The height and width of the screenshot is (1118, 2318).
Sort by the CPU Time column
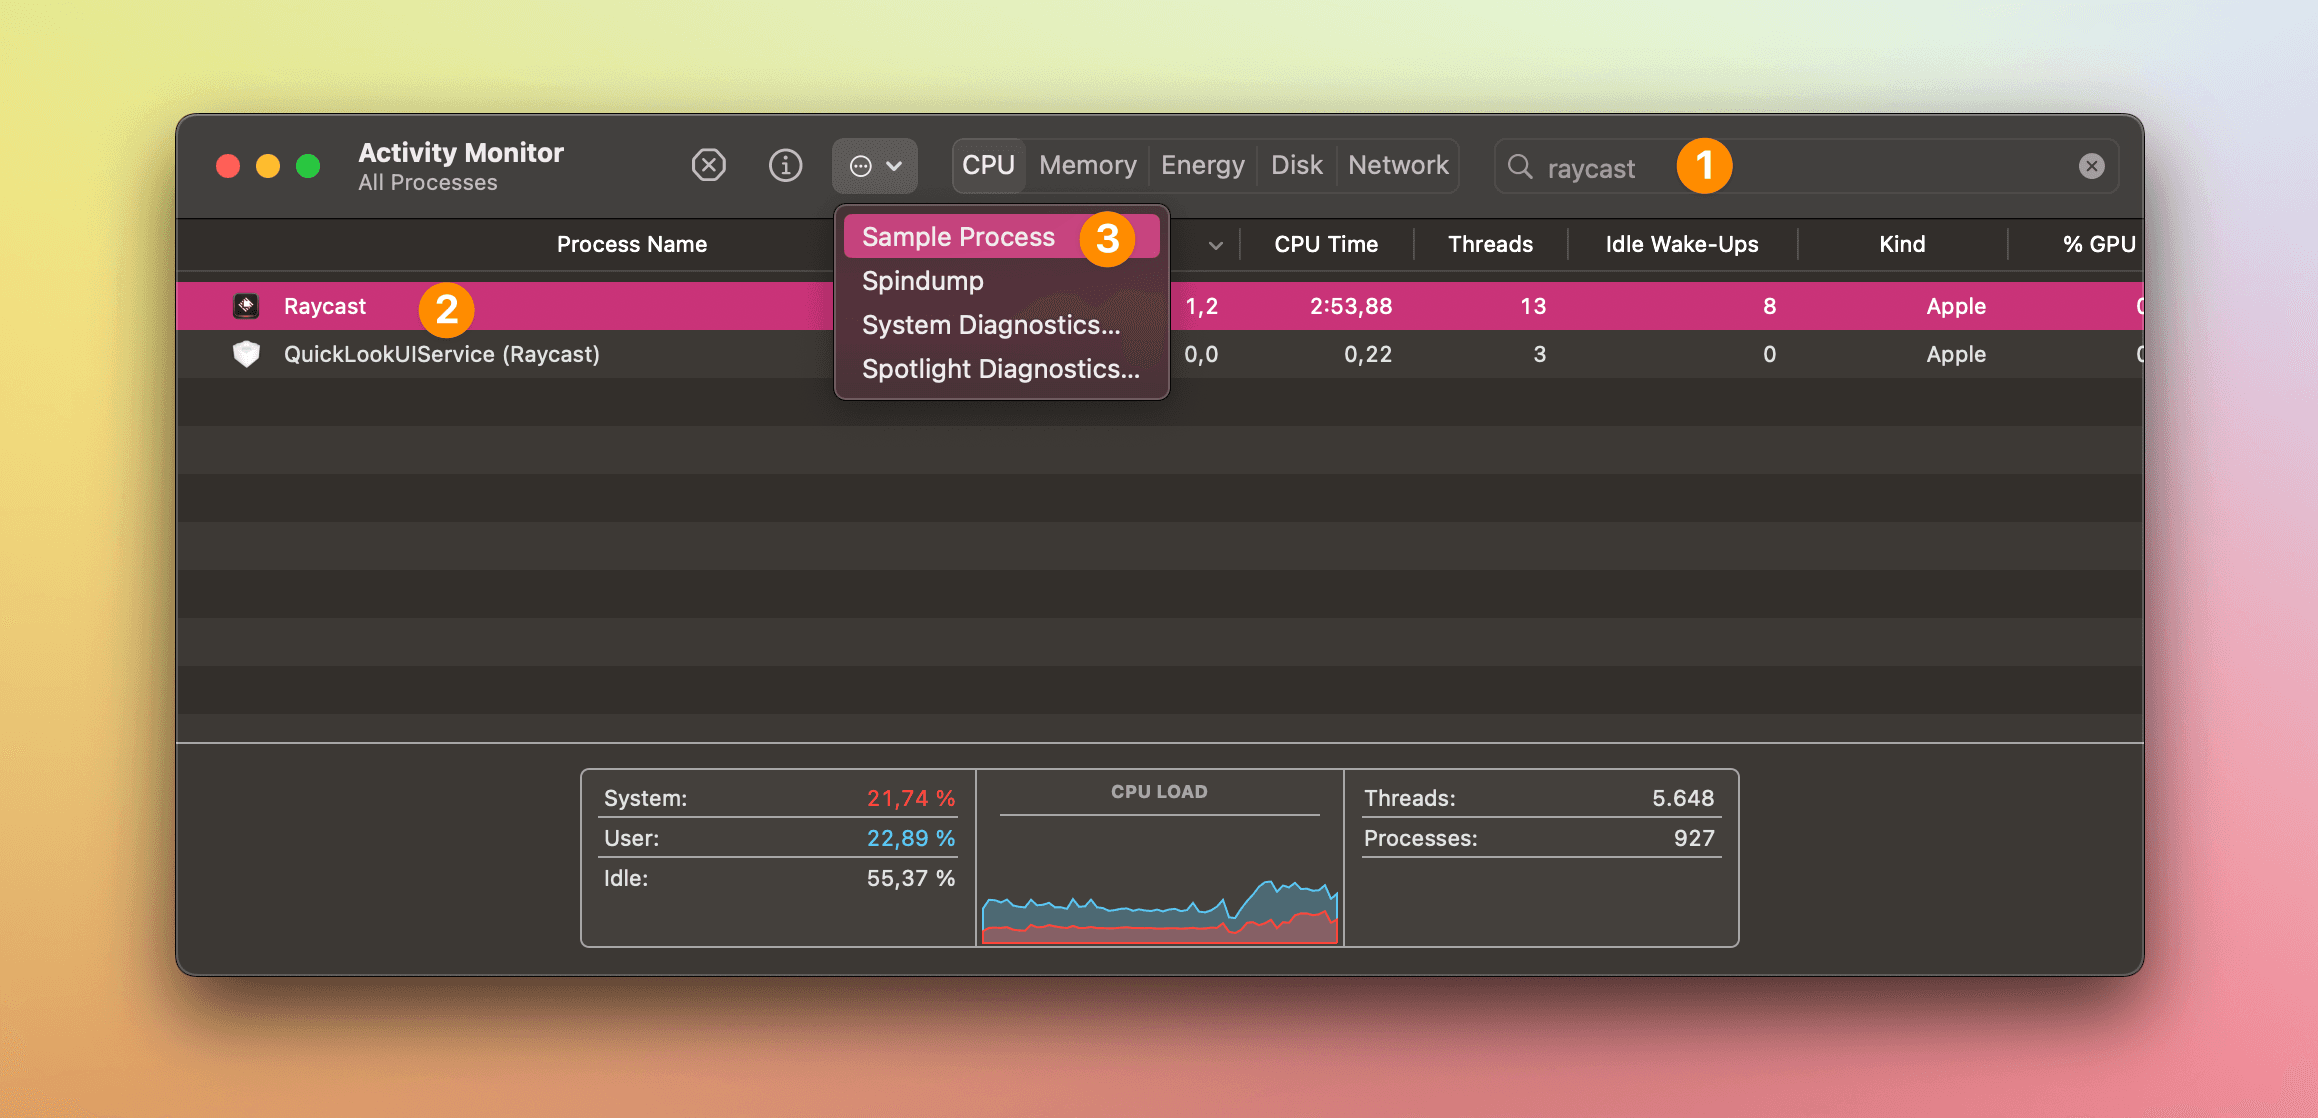click(1325, 244)
